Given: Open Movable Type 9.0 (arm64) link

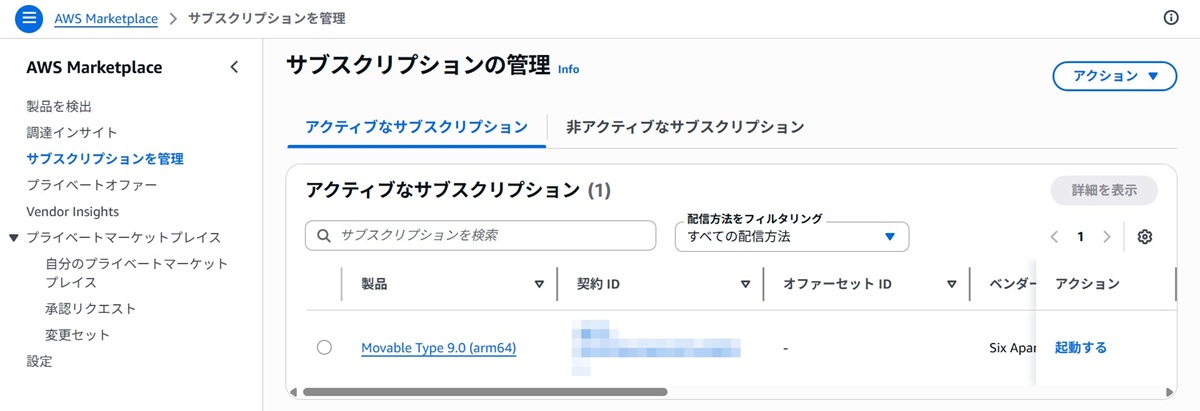Looking at the screenshot, I should click(x=438, y=348).
